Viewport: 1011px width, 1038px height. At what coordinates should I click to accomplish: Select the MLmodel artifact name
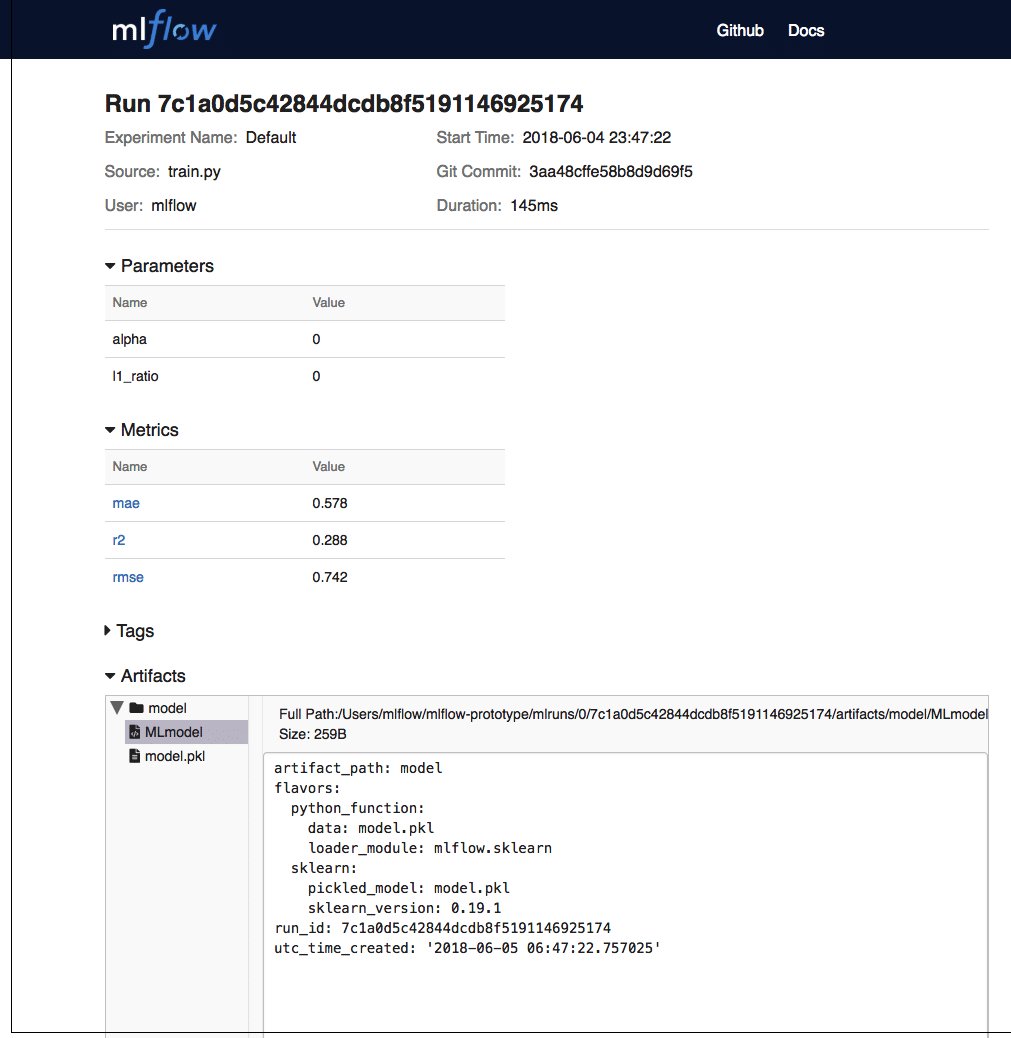(174, 732)
